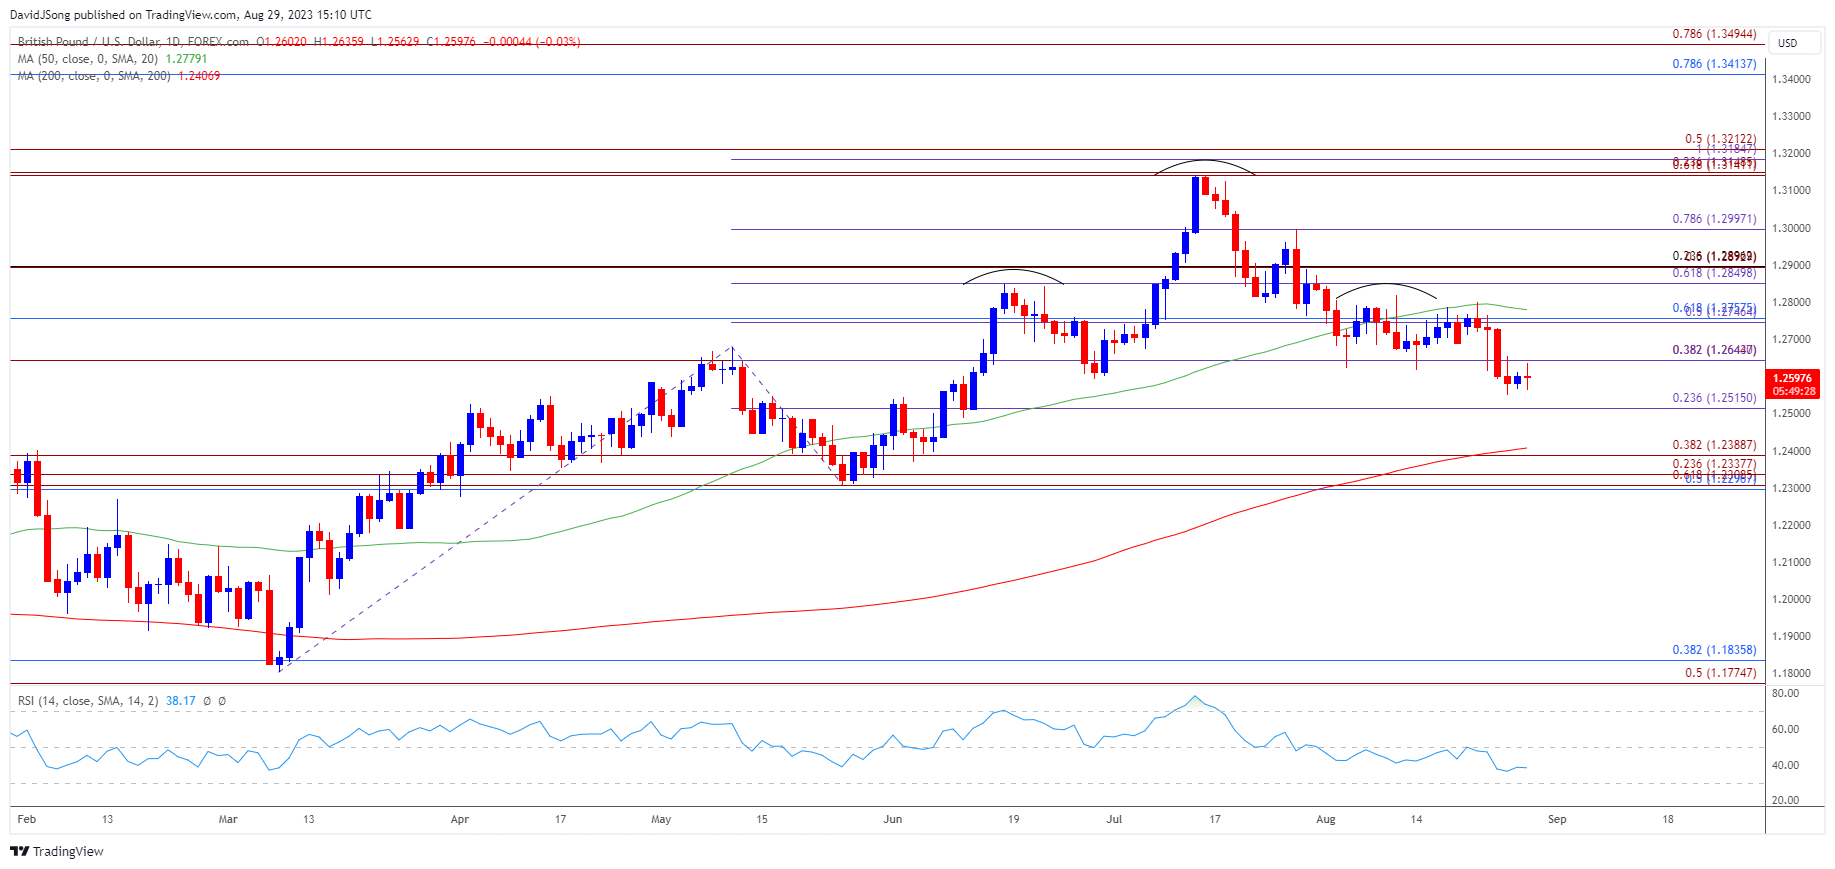Select the 0.5 (1.32122) Fibonacci label
Screen dimensions: 1835x869
[1720, 140]
